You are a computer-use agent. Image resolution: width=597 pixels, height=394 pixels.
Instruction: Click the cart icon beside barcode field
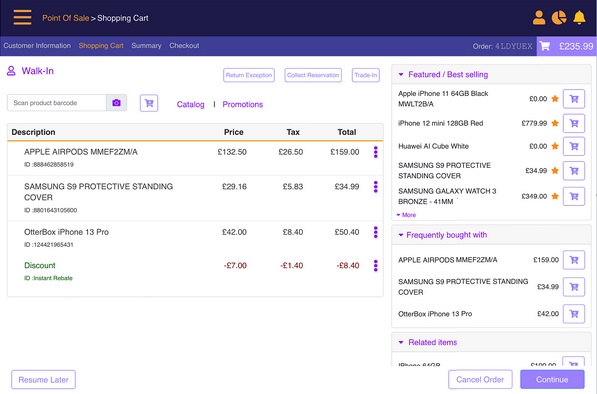tap(149, 103)
